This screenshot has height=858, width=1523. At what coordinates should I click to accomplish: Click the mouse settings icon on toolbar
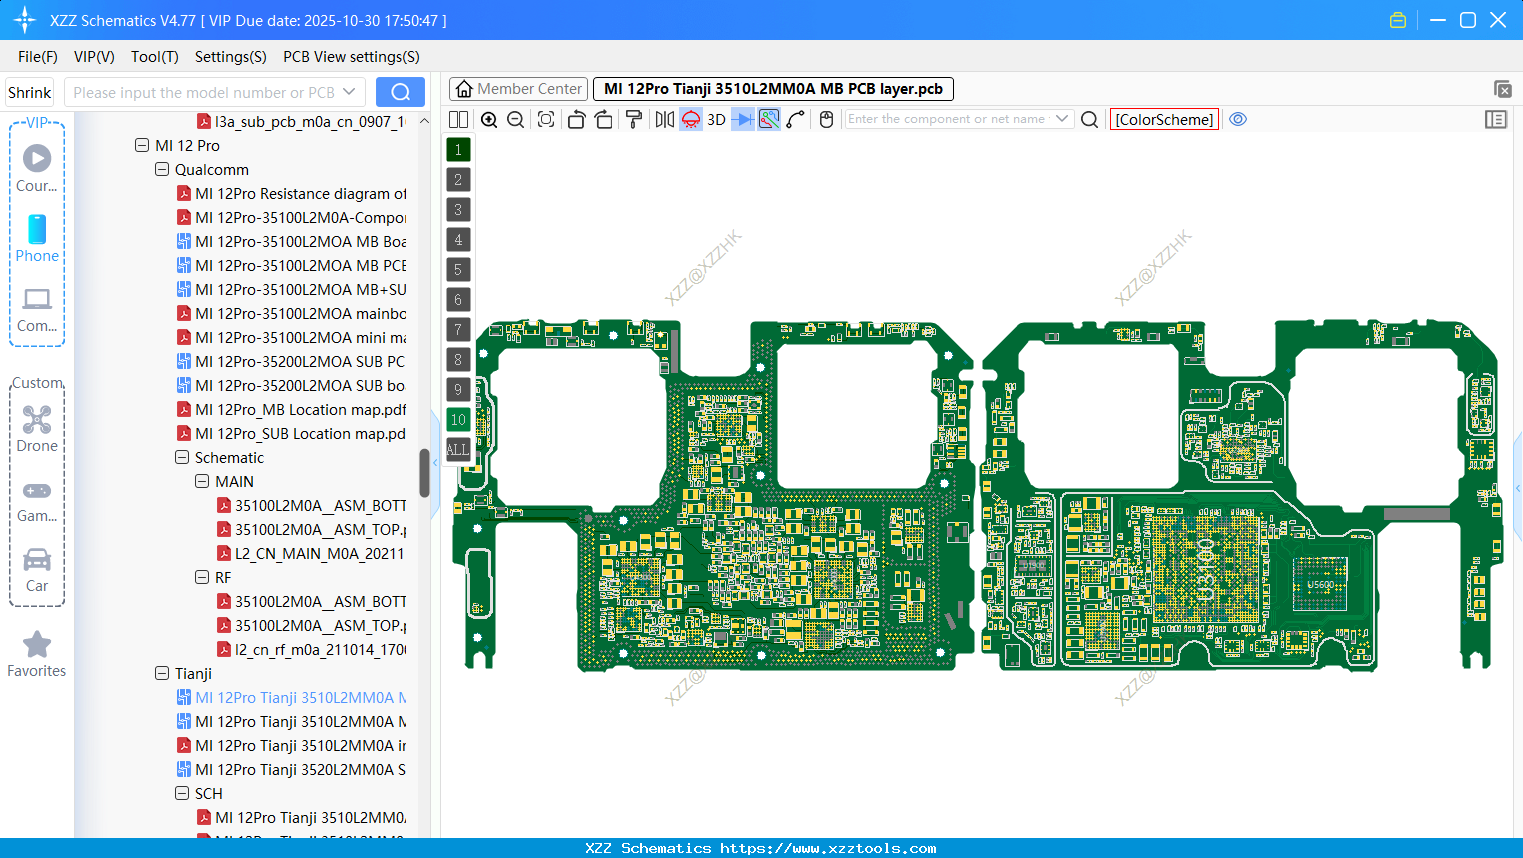coord(826,119)
